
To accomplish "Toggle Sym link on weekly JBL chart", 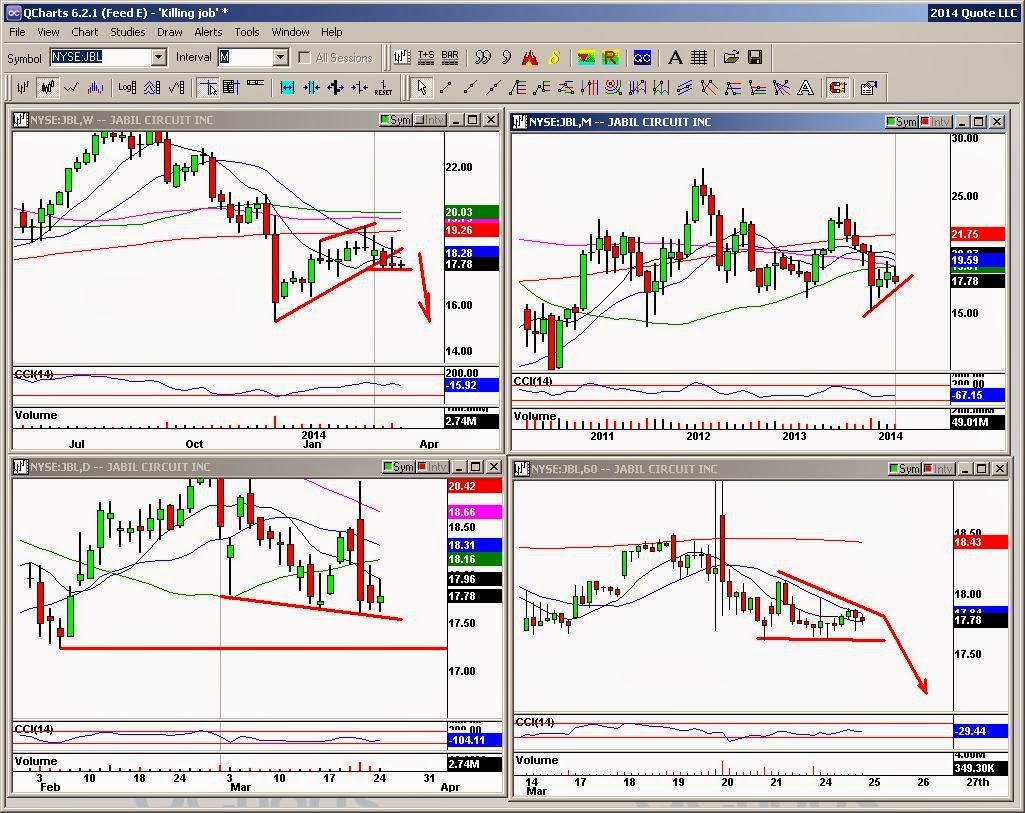I will pyautogui.click(x=396, y=120).
